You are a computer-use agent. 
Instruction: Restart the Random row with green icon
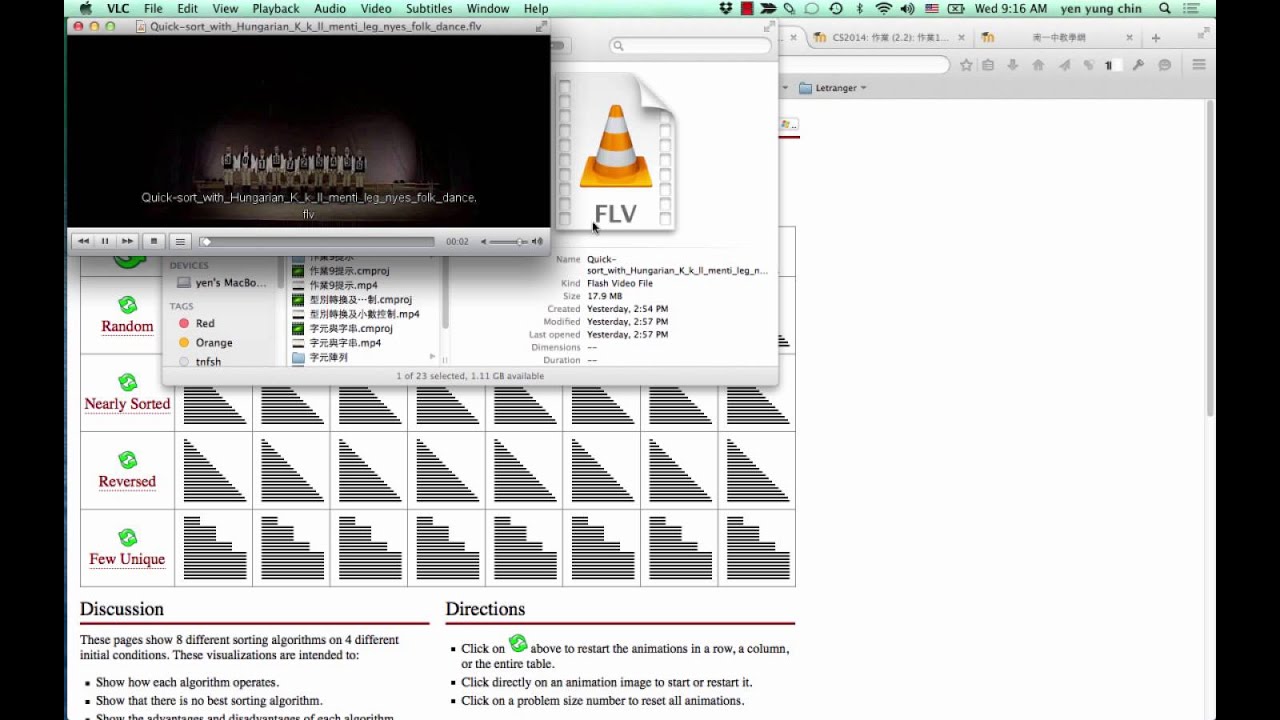[x=127, y=305]
